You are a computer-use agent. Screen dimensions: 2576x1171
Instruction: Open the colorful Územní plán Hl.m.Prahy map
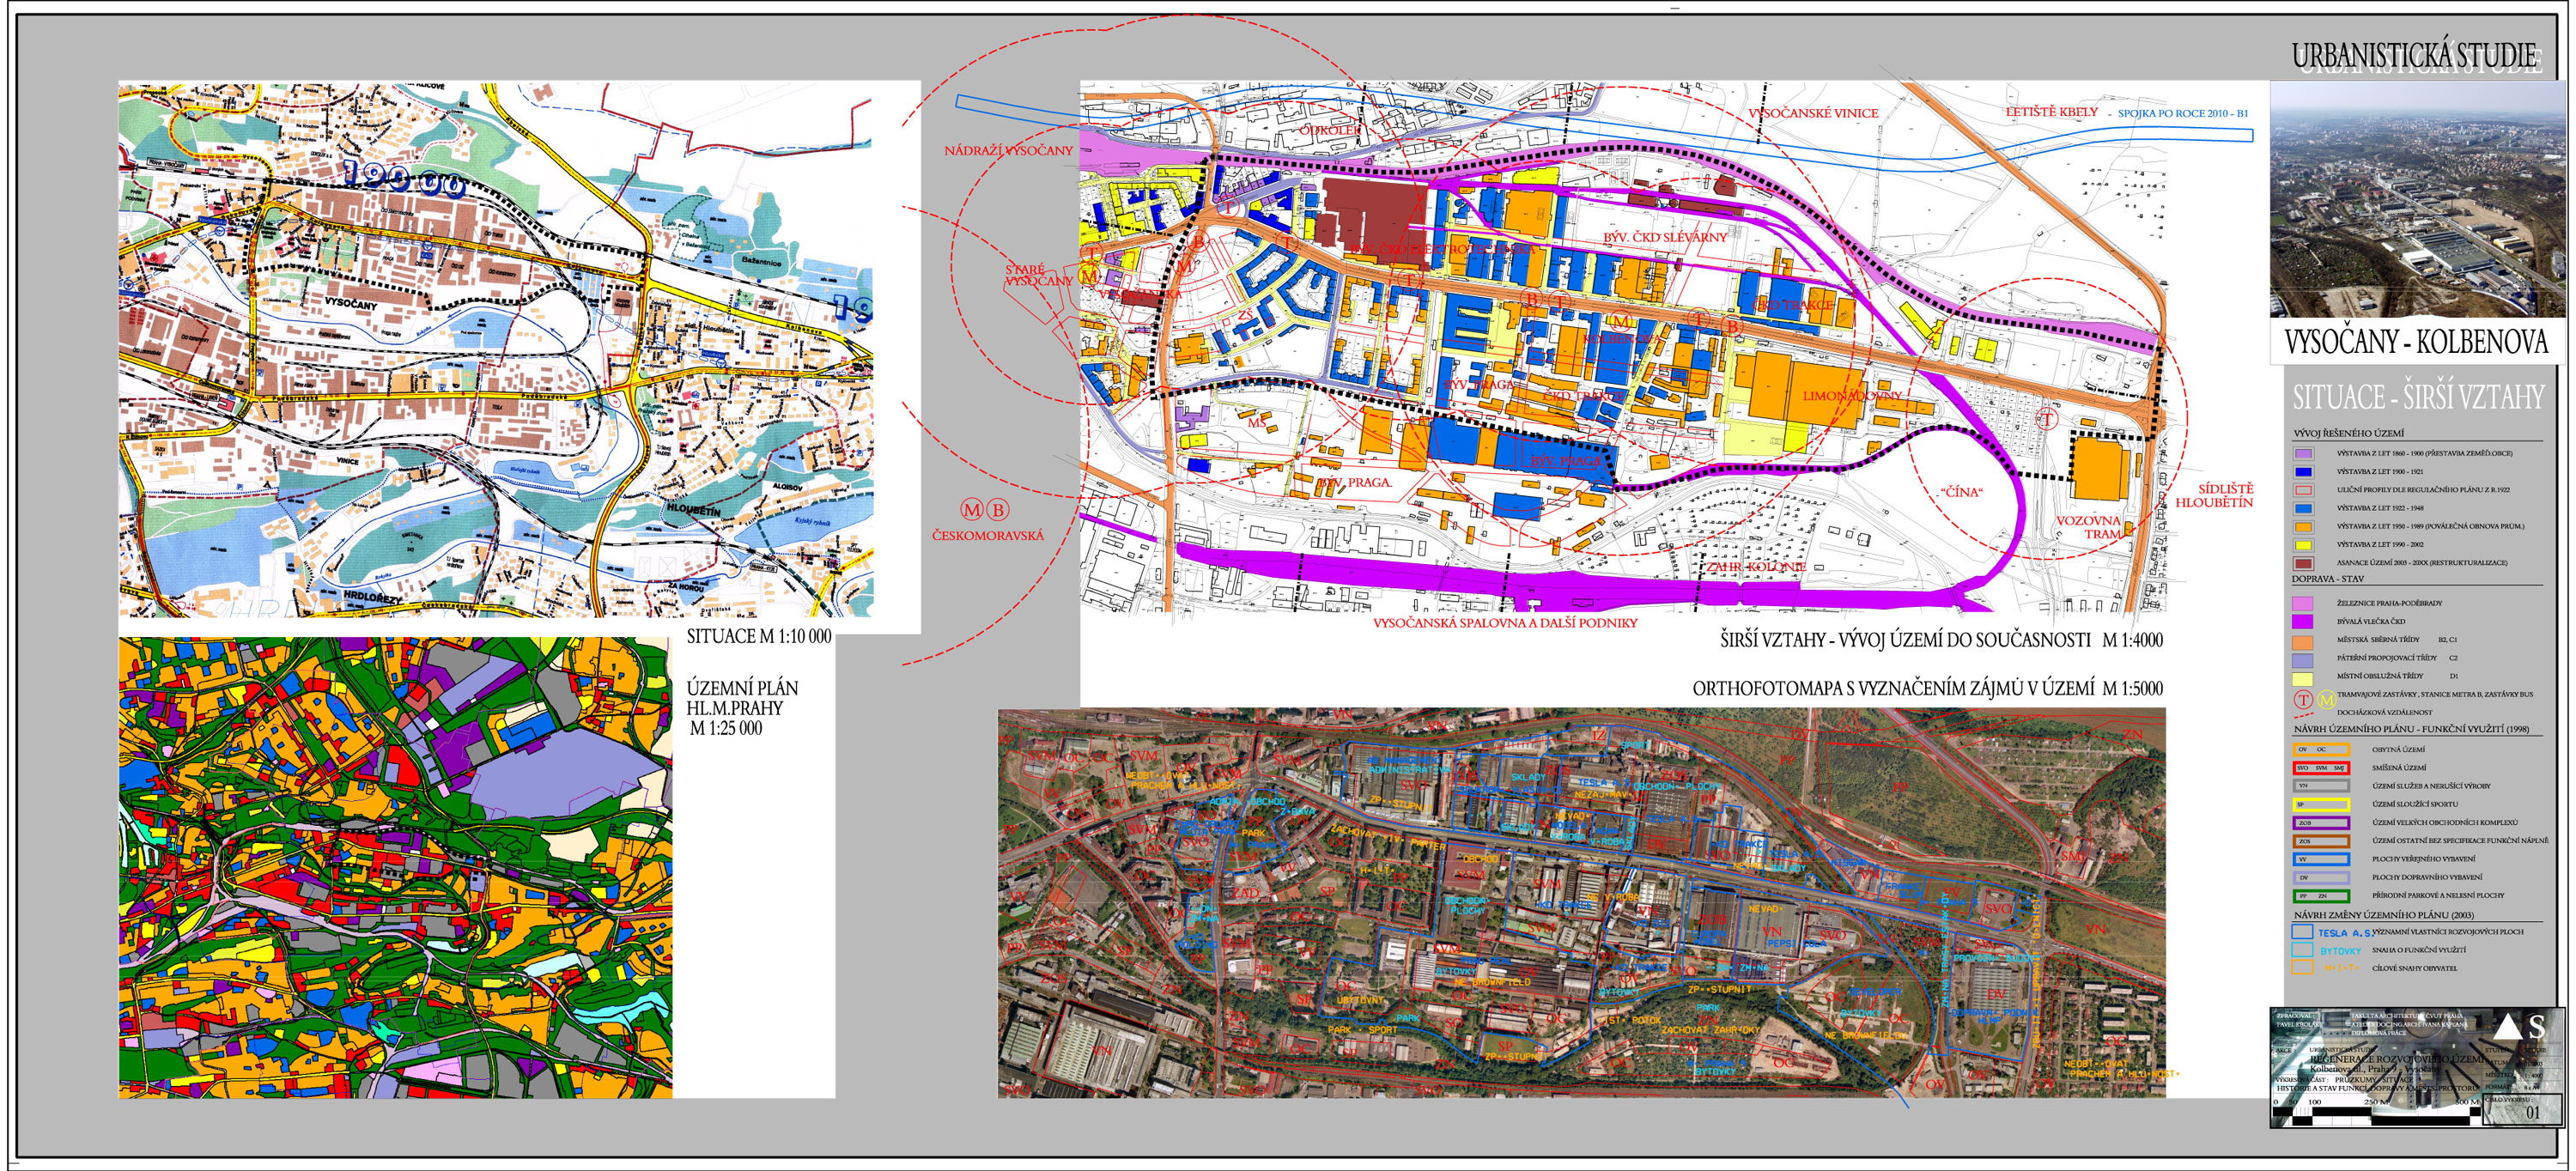[x=395, y=867]
